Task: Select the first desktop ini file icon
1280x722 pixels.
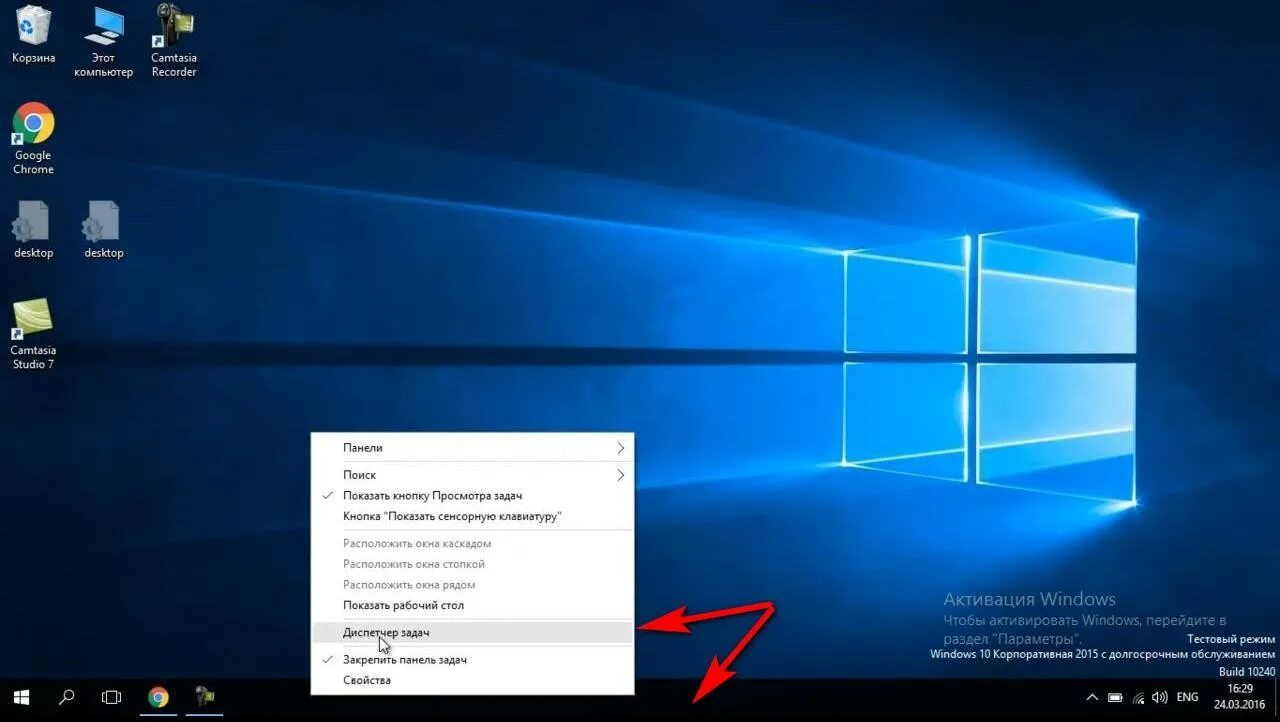Action: (33, 230)
